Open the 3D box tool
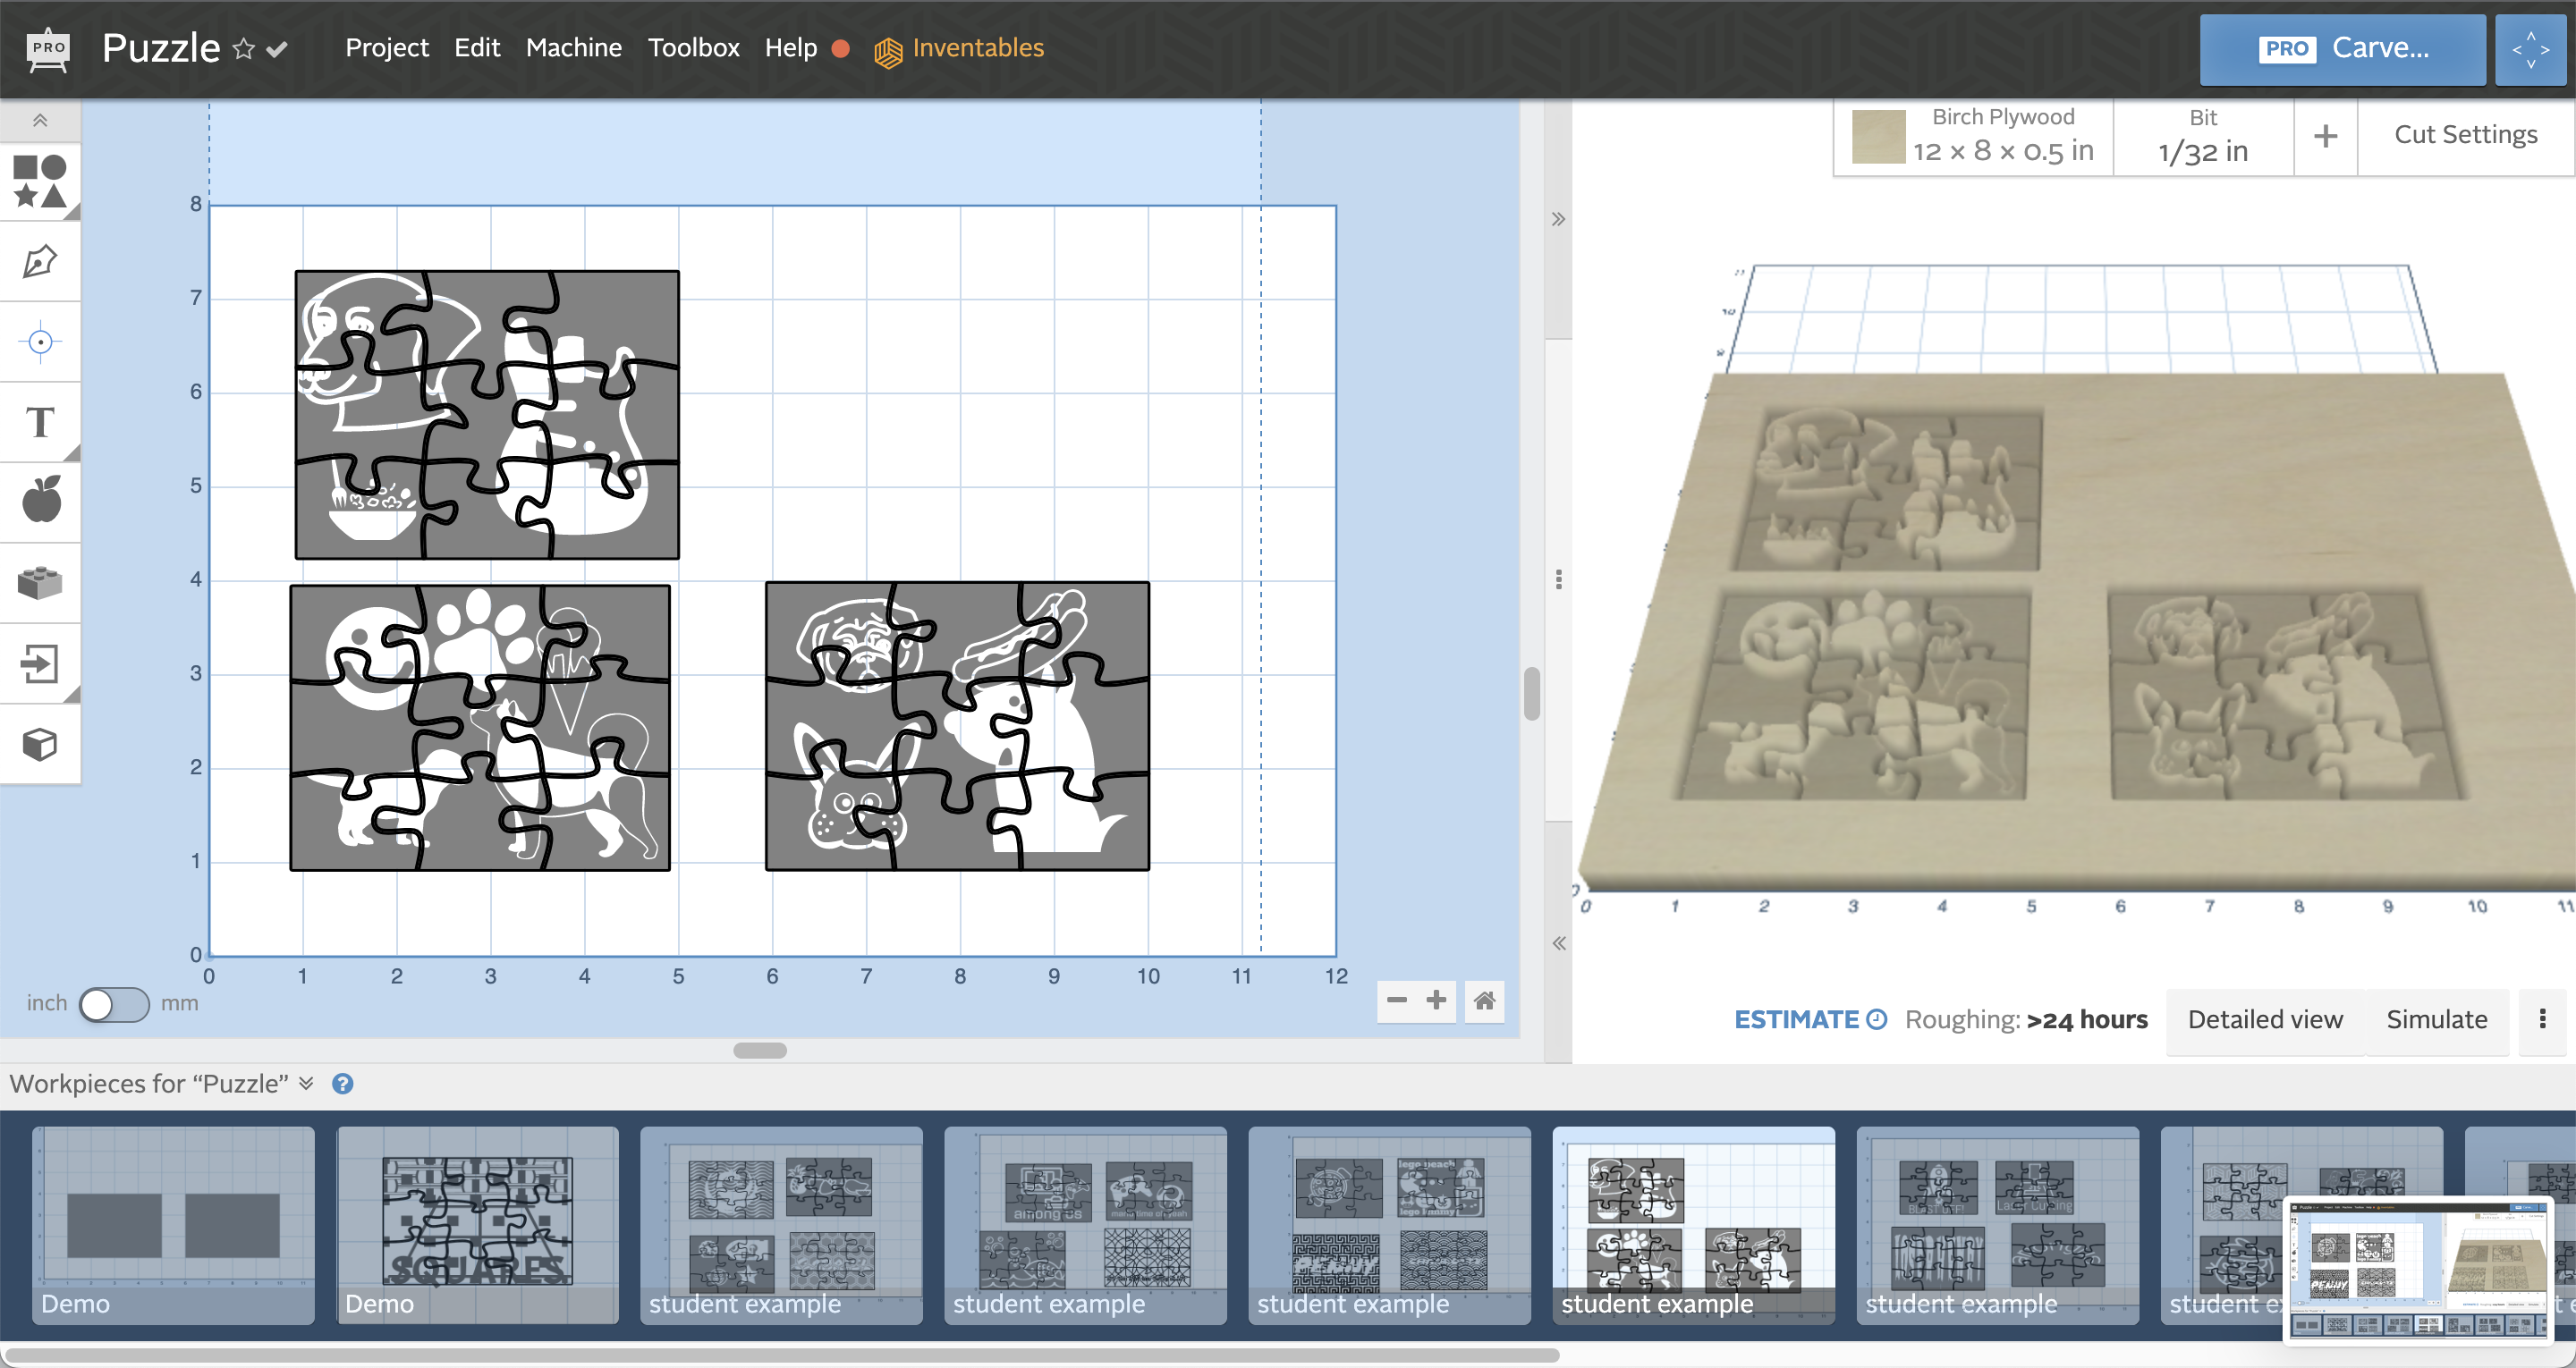The width and height of the screenshot is (2576, 1368). coord(40,744)
